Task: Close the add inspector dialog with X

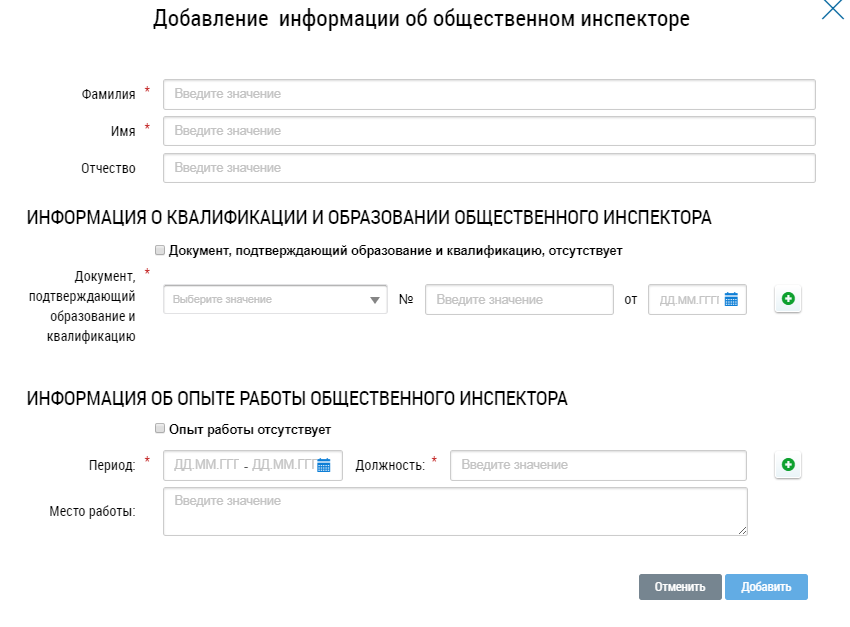Action: point(832,12)
